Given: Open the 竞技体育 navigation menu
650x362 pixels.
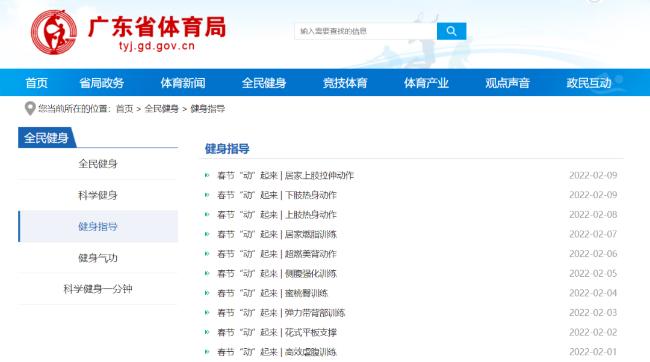Looking at the screenshot, I should tap(345, 83).
